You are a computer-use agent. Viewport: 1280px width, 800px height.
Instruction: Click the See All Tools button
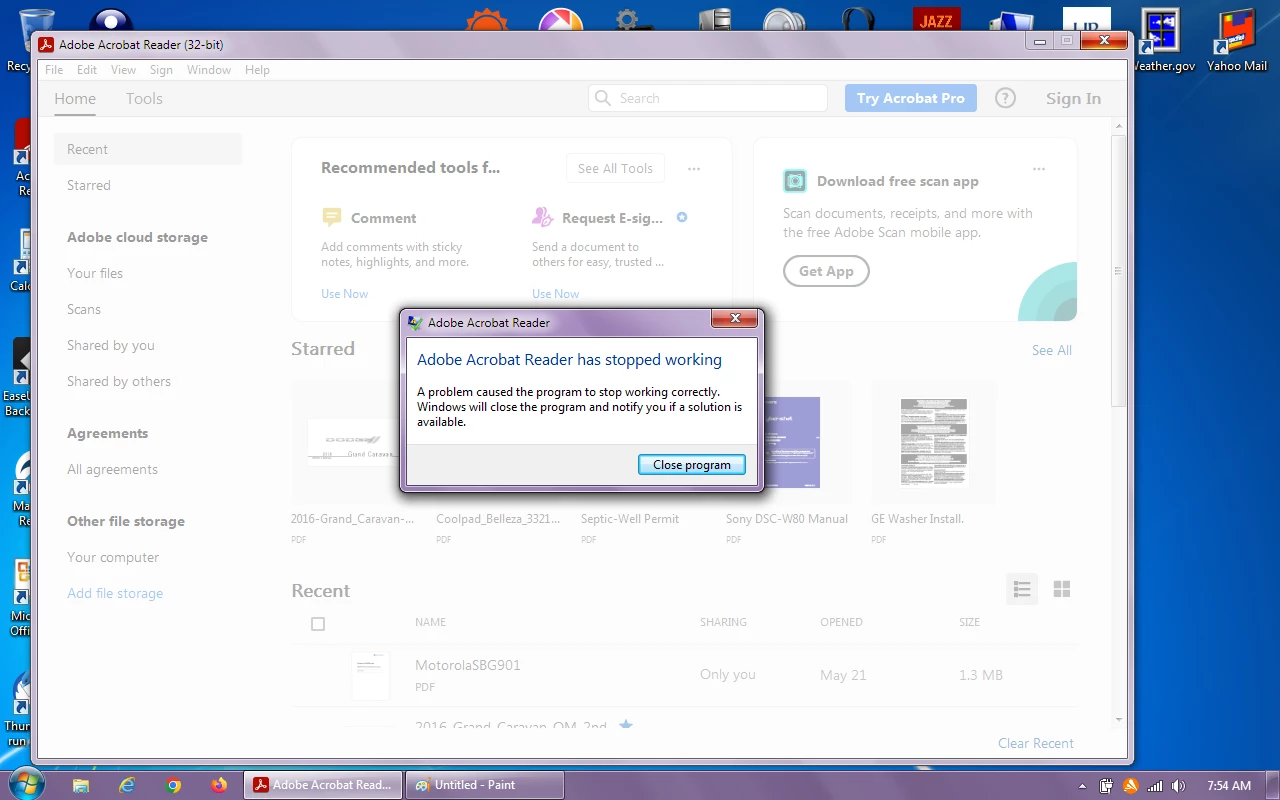click(x=615, y=168)
